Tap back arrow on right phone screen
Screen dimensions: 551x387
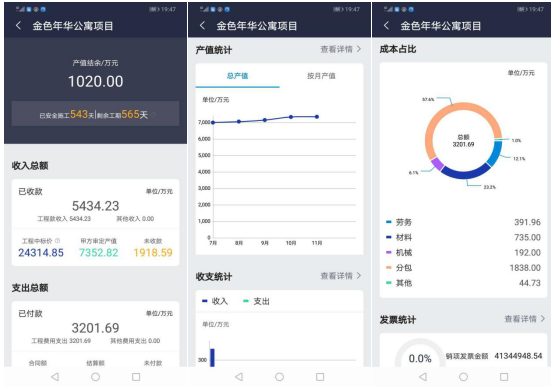point(387,25)
